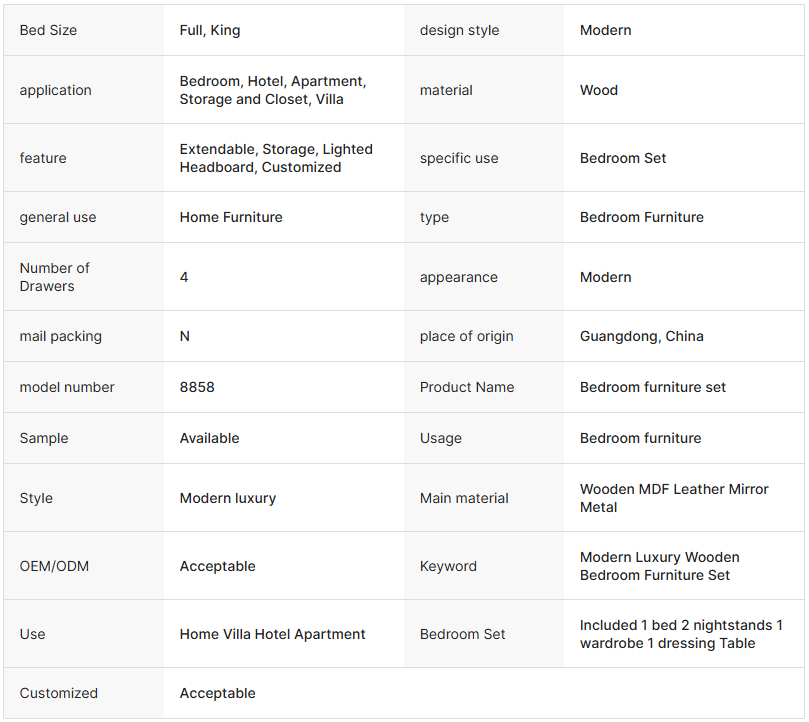Select the 'Full, King' bed size value
Image resolution: width=809 pixels, height=722 pixels.
coord(210,30)
